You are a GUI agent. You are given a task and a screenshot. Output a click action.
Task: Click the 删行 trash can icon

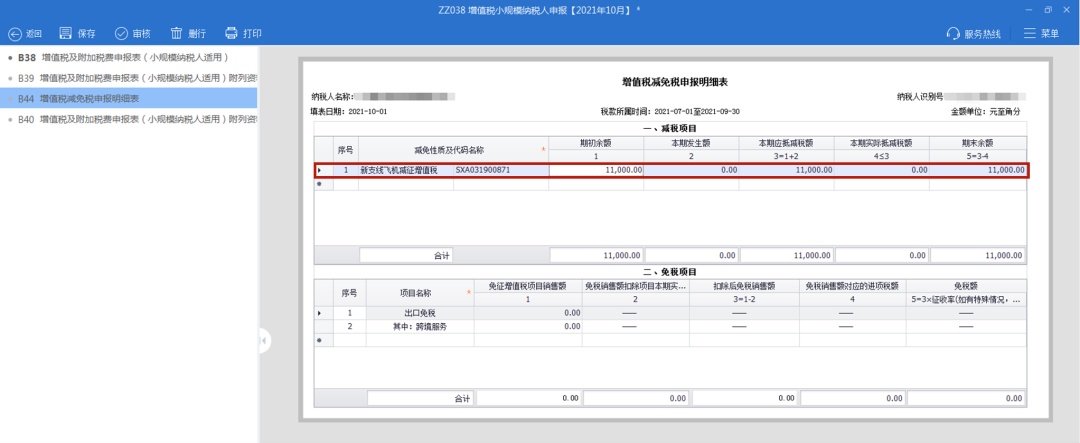tap(176, 33)
